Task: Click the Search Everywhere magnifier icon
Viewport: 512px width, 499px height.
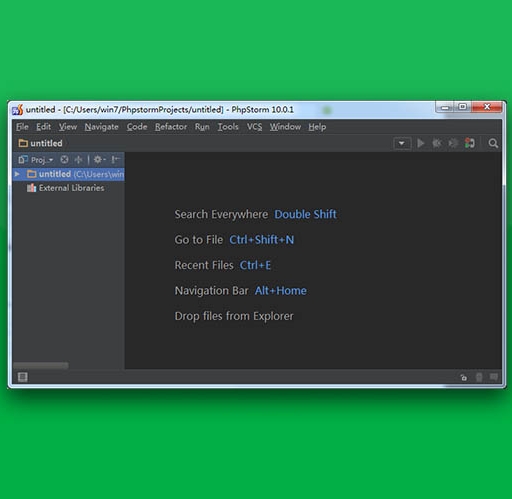Action: pos(493,143)
